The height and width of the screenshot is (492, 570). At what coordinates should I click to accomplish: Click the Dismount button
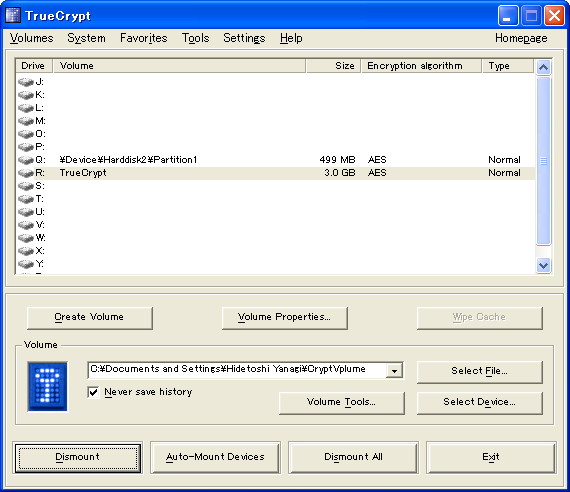pos(77,457)
